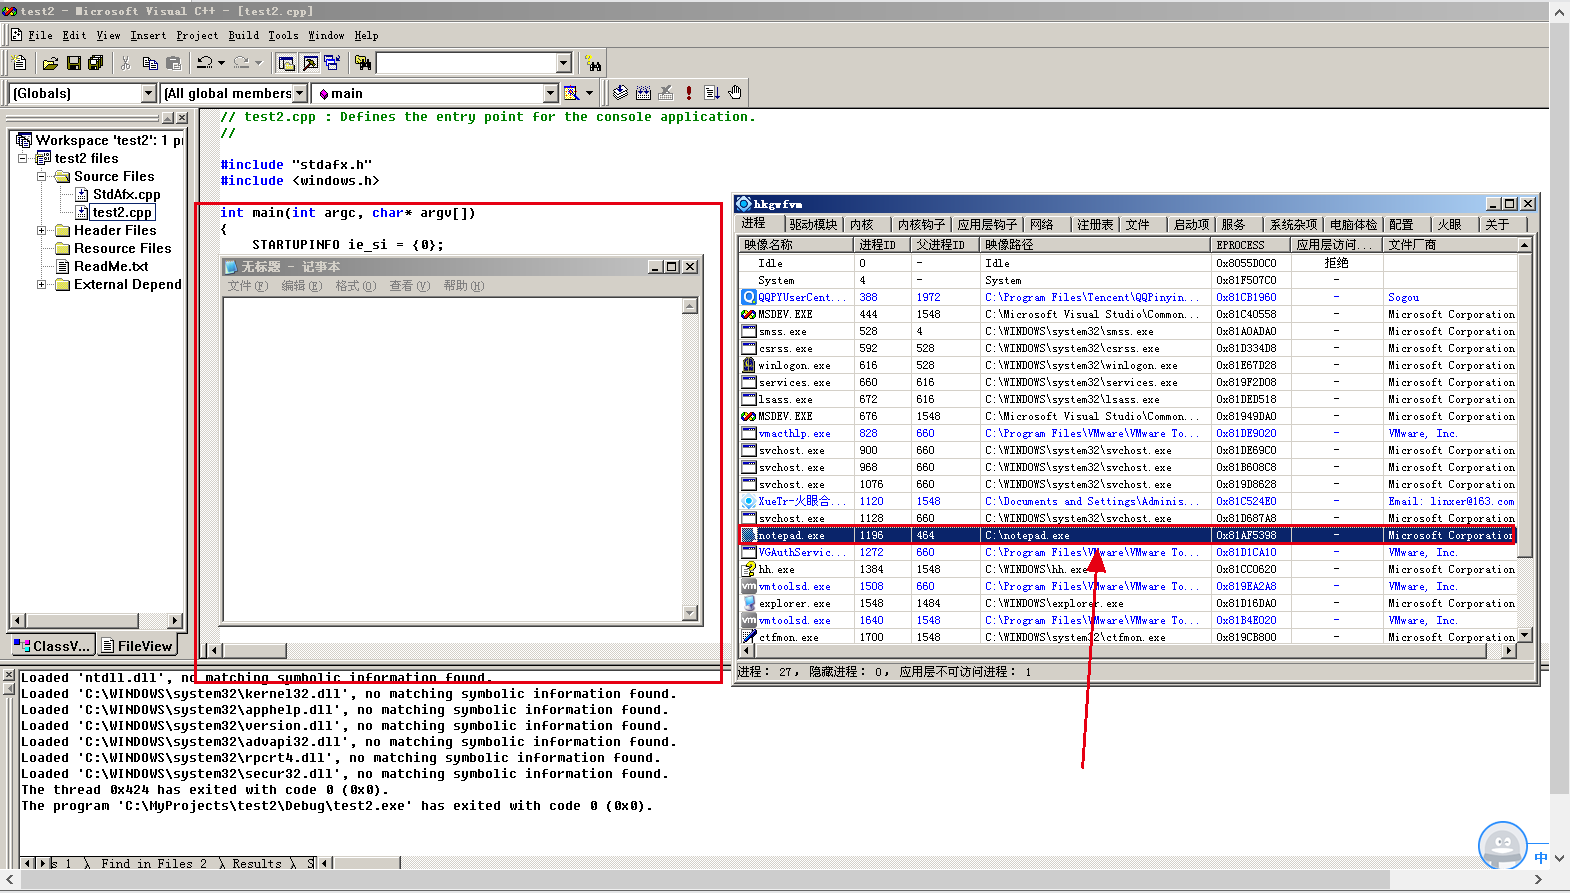Toggle the Workspace pane icon

pyautogui.click(x=286, y=63)
